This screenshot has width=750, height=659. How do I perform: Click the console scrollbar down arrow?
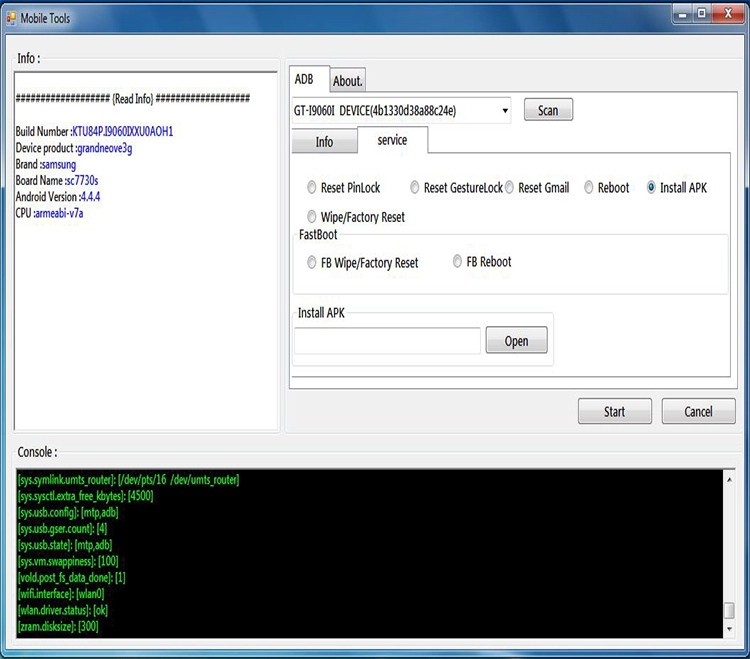[x=729, y=629]
